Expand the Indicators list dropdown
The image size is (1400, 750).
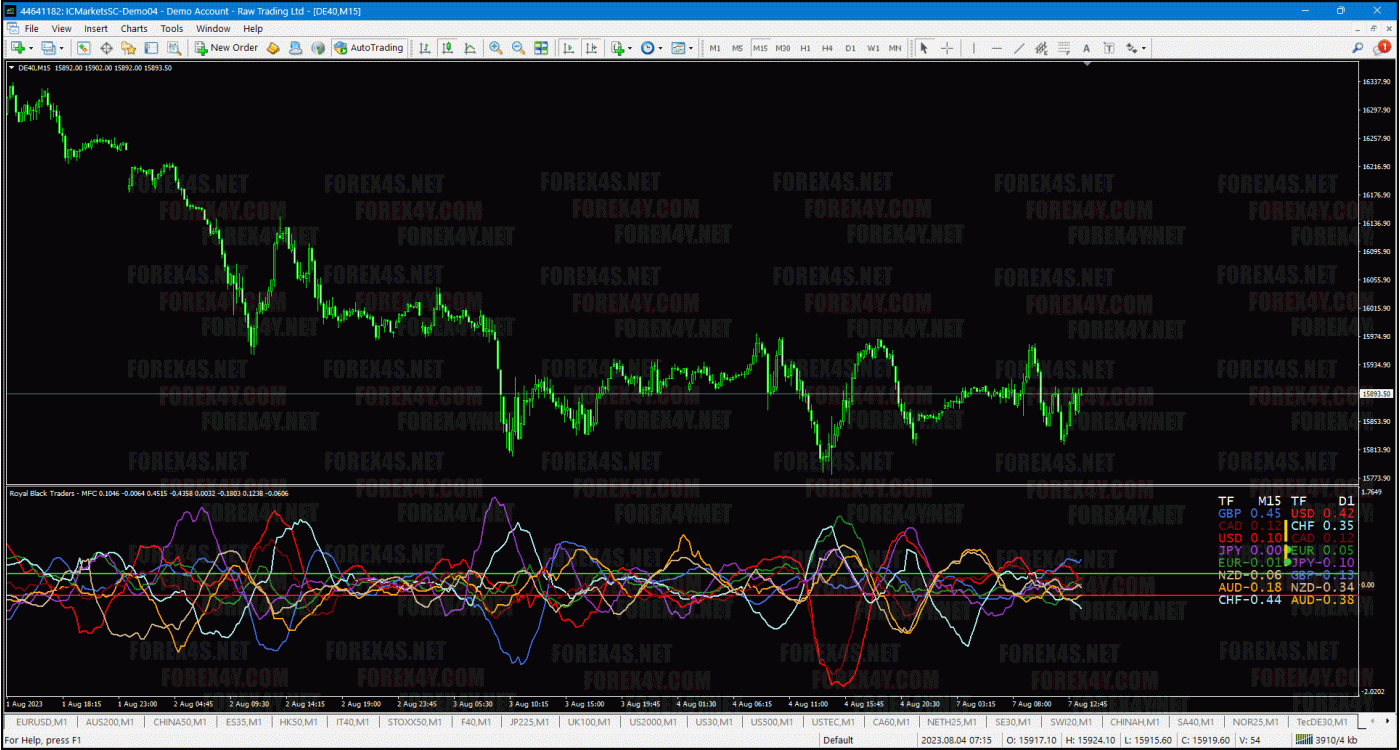pos(621,48)
